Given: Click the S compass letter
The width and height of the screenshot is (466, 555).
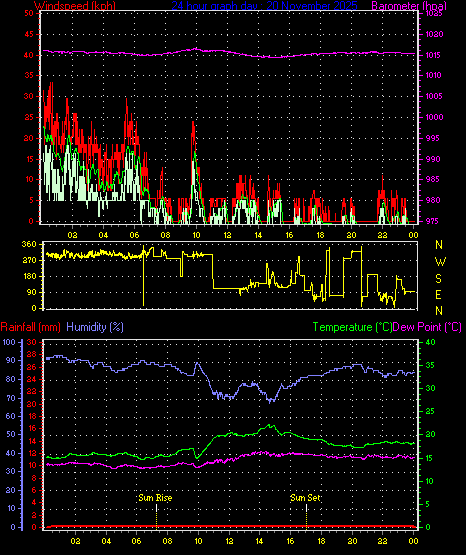Looking at the screenshot, I should (439, 279).
